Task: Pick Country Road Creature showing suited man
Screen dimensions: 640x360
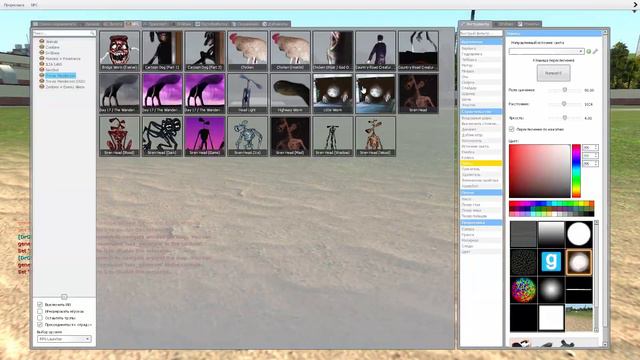Action: pyautogui.click(x=376, y=51)
